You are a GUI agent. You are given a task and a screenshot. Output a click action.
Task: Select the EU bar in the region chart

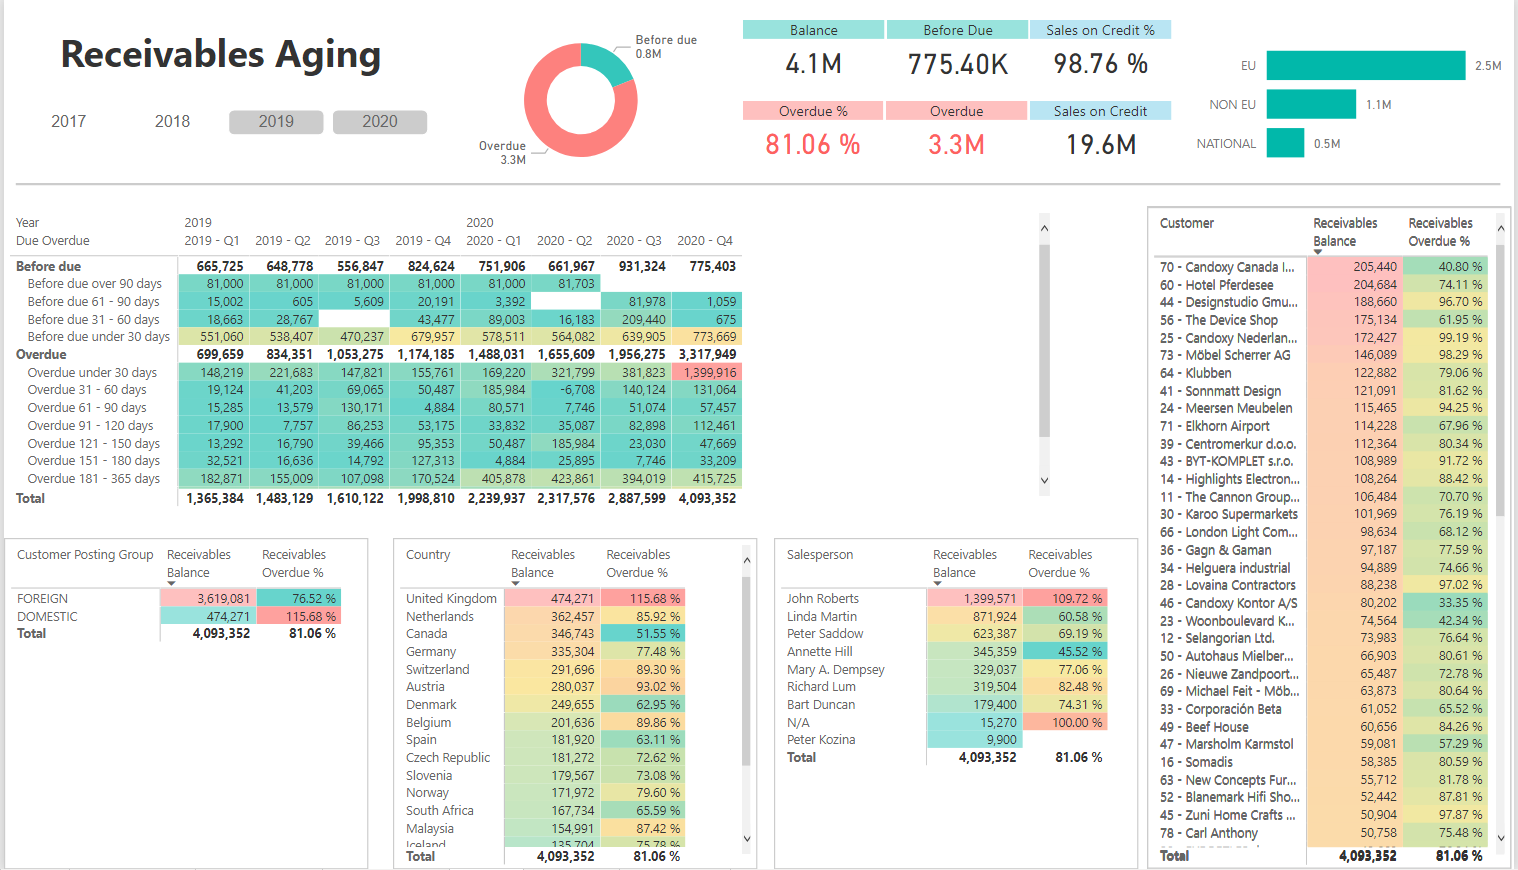[1365, 65]
